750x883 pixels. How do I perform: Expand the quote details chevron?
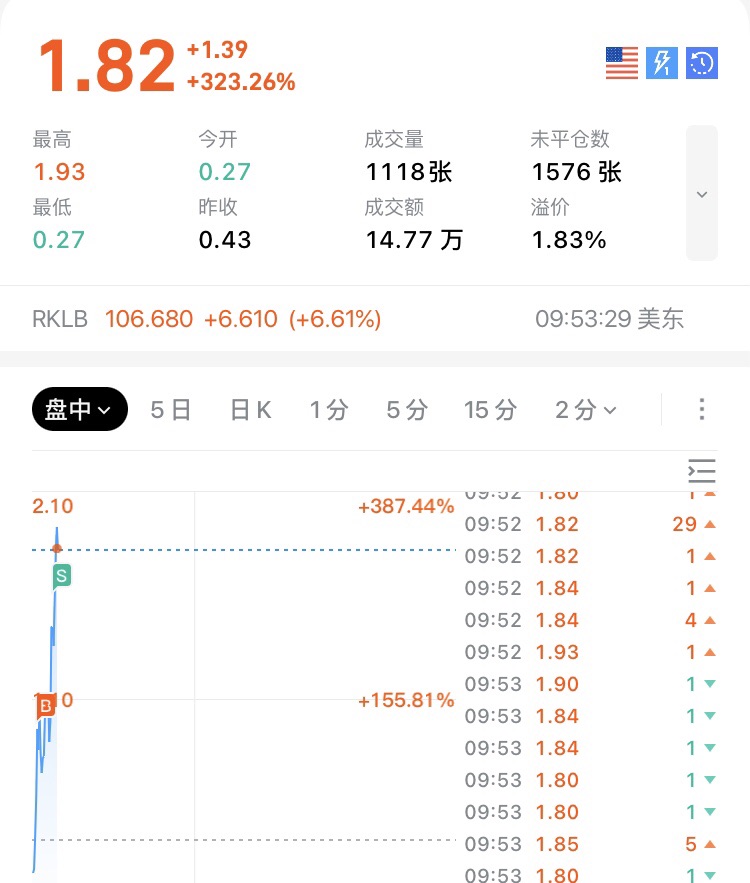pyautogui.click(x=702, y=193)
